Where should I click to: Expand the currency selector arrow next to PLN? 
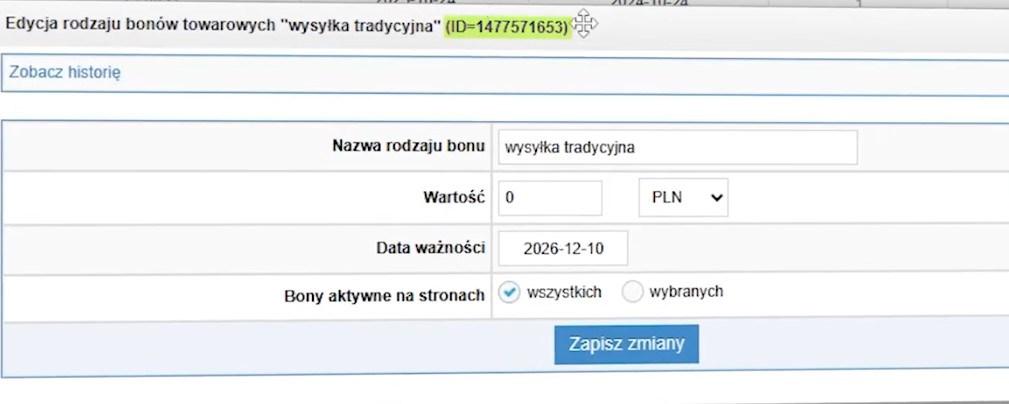(x=715, y=198)
